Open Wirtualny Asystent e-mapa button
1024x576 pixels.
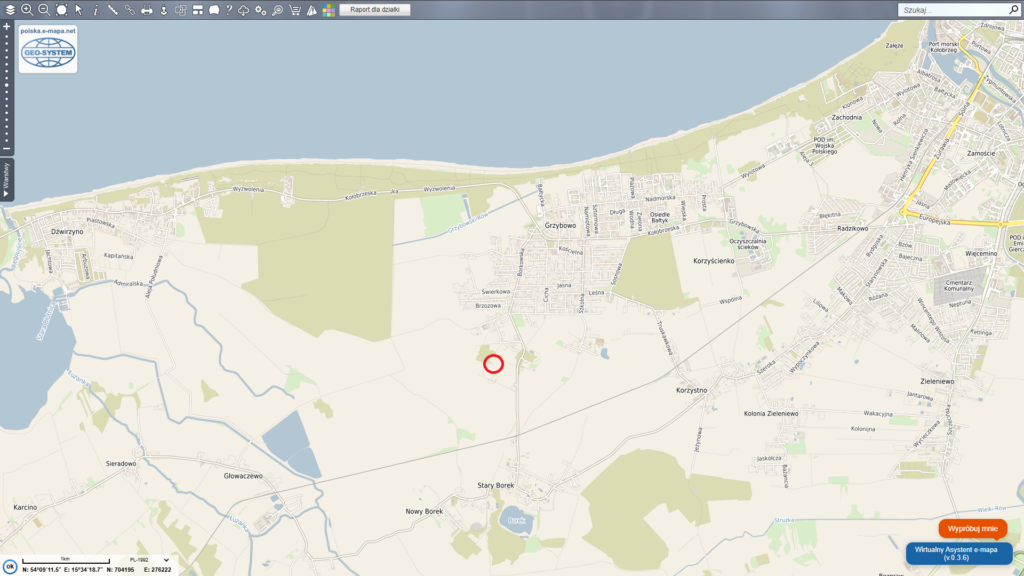[x=959, y=553]
